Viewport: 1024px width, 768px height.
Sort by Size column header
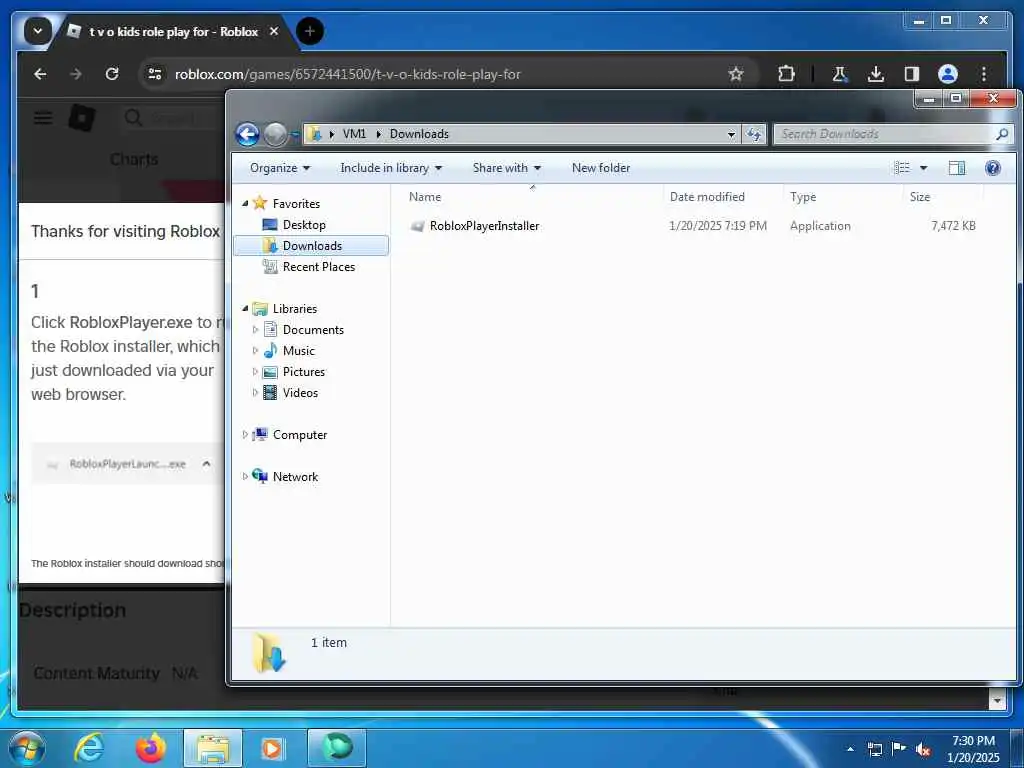coord(920,197)
